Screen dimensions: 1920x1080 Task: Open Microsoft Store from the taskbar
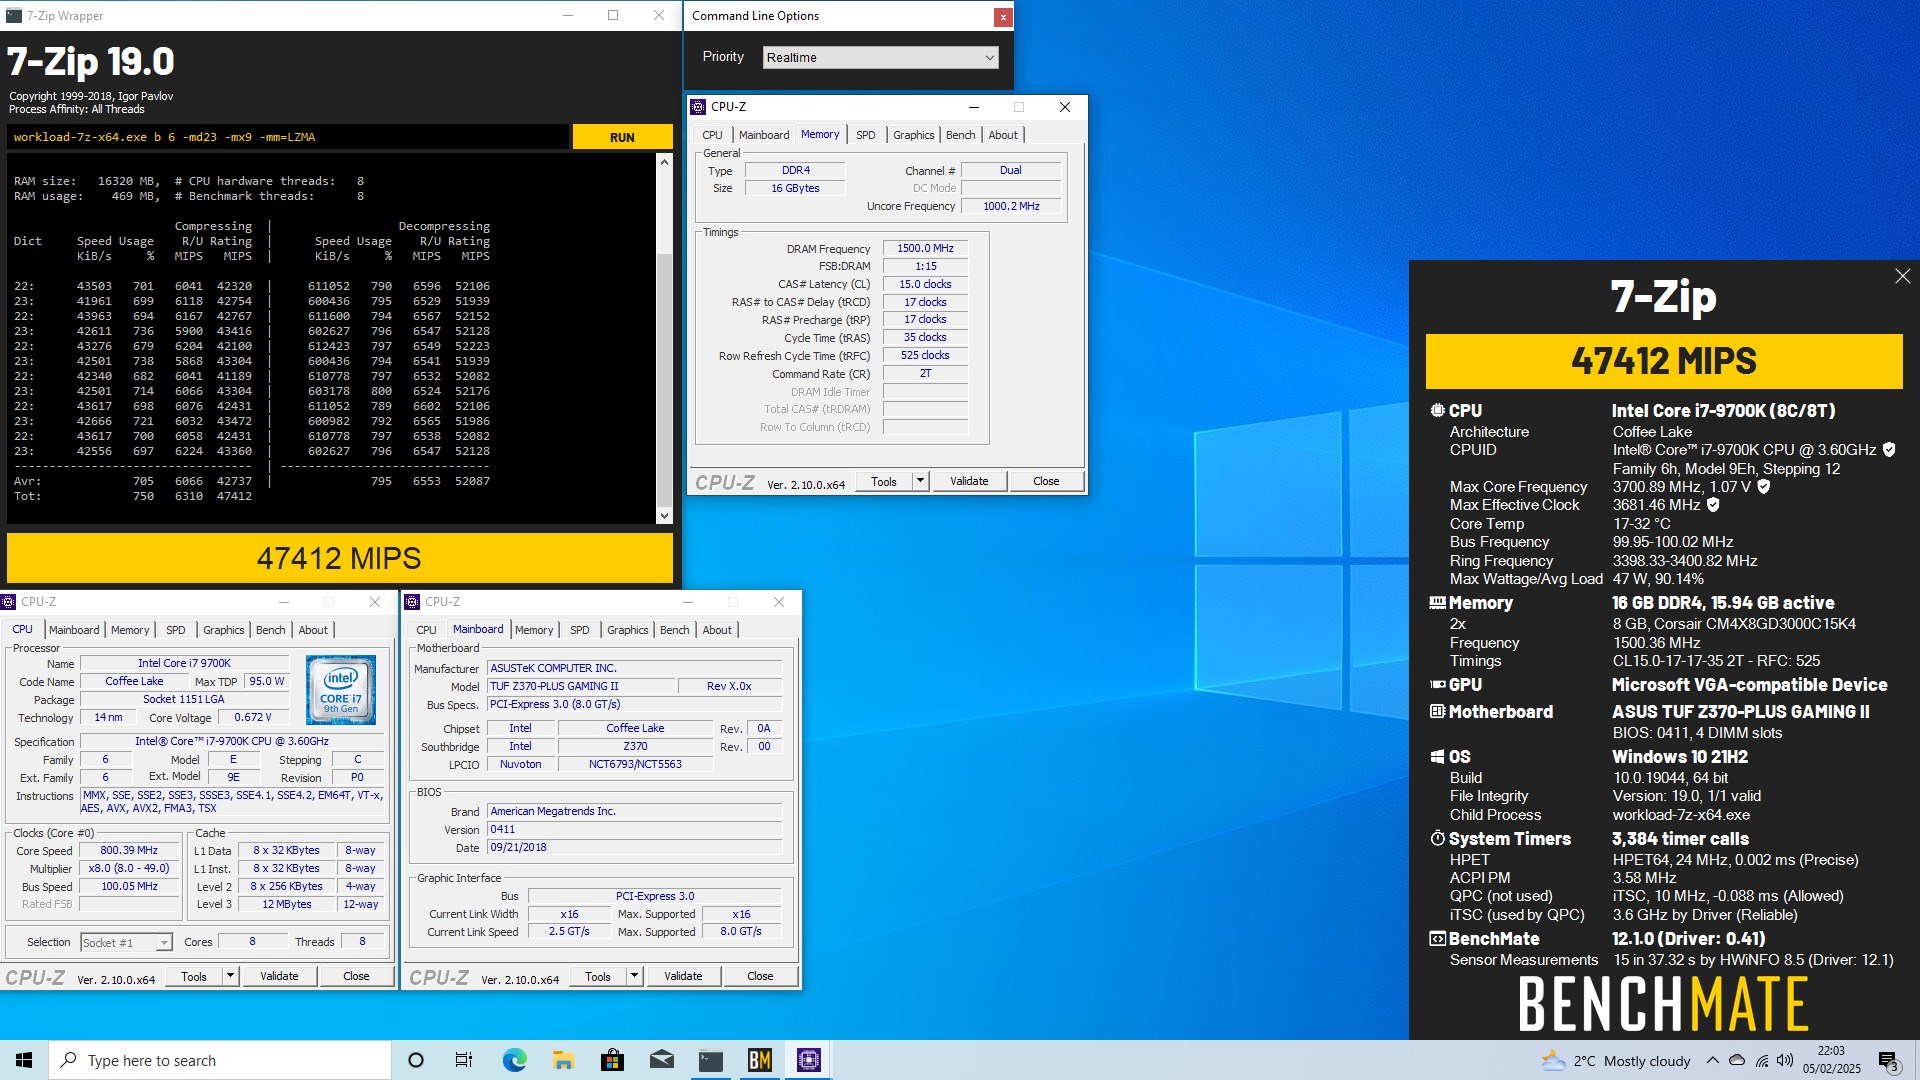612,1060
